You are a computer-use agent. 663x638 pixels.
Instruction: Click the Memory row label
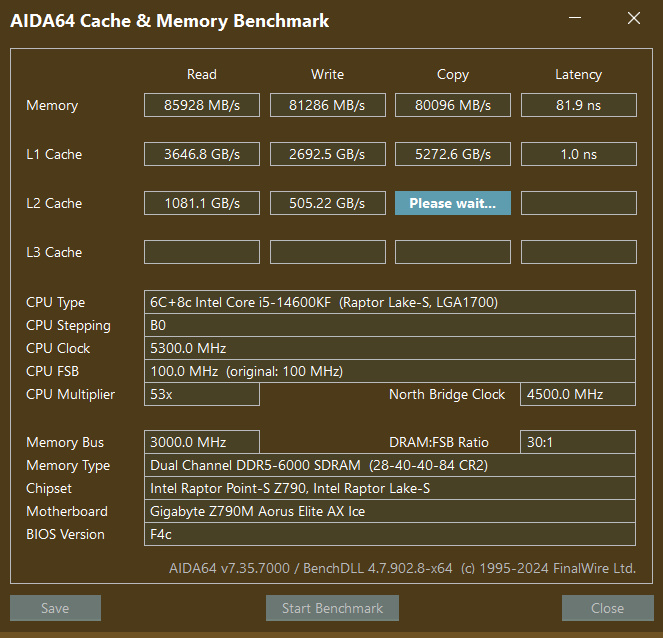[x=52, y=105]
